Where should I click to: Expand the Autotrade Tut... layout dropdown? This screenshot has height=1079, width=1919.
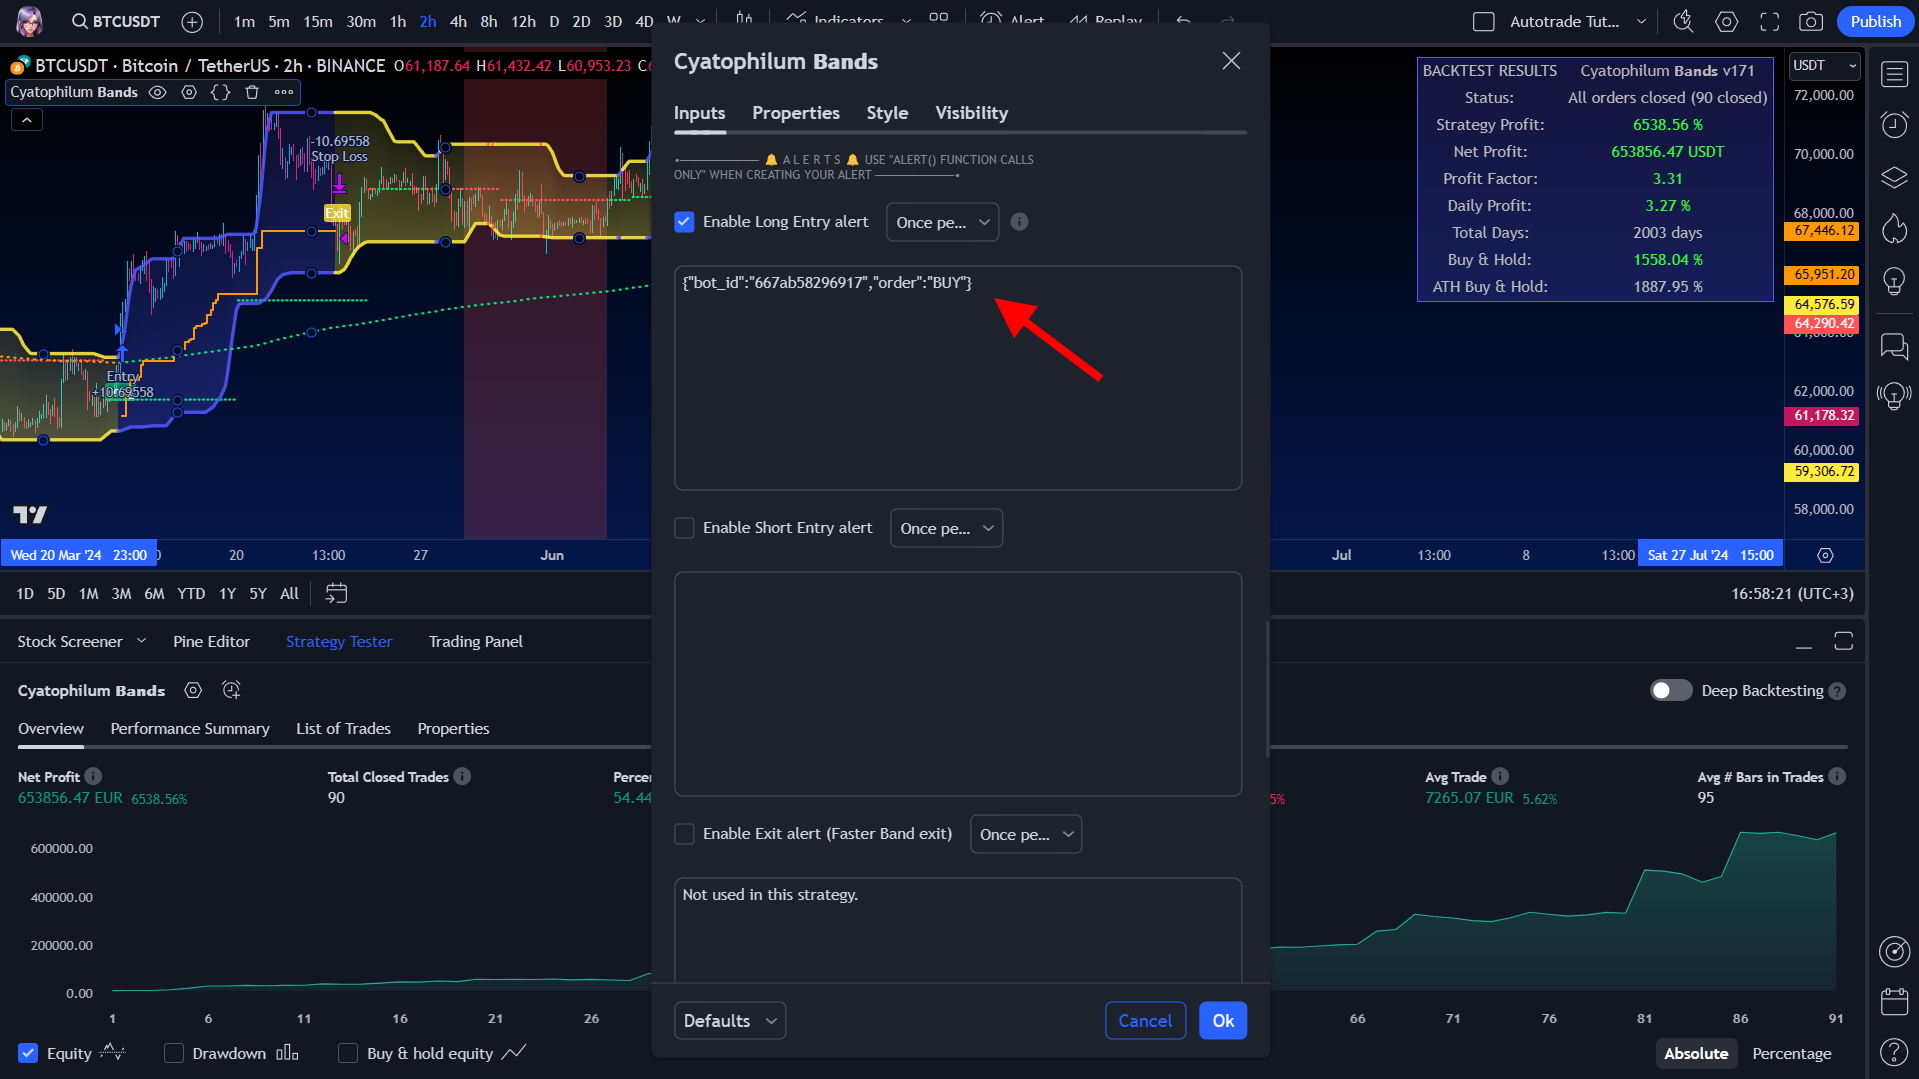pos(1640,21)
